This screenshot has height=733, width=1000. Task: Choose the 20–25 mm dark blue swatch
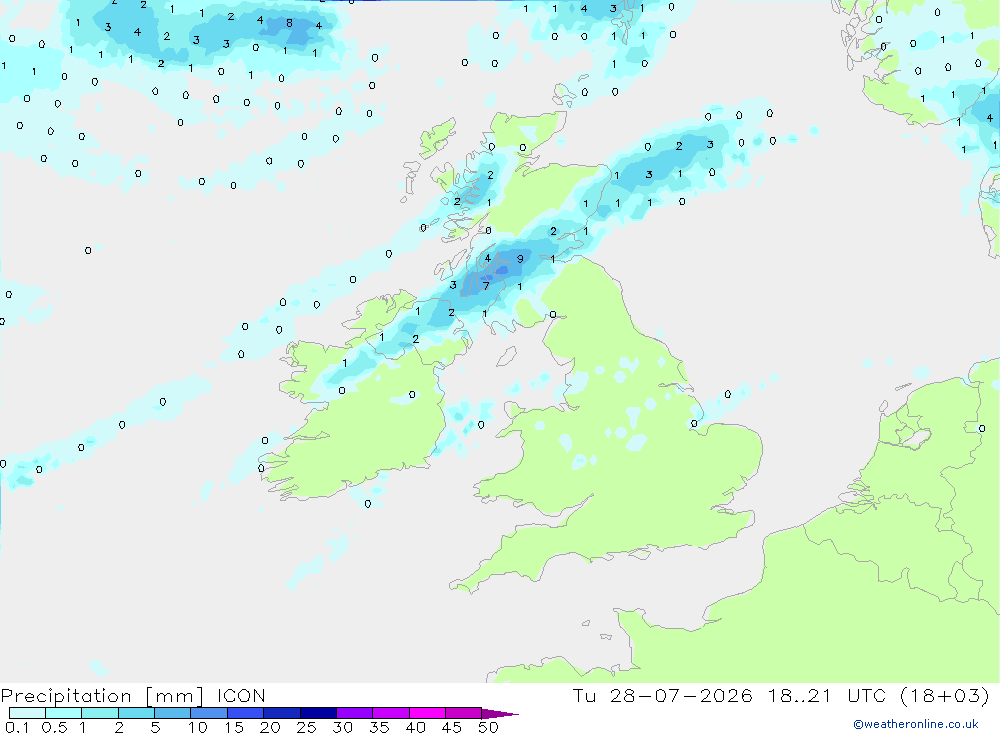coord(282,713)
